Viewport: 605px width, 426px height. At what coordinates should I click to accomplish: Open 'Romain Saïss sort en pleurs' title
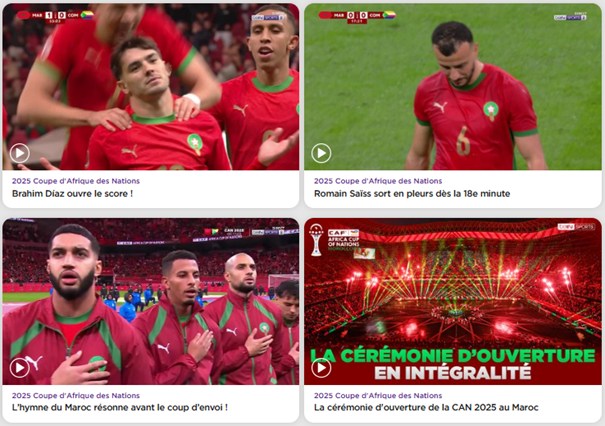coord(412,193)
